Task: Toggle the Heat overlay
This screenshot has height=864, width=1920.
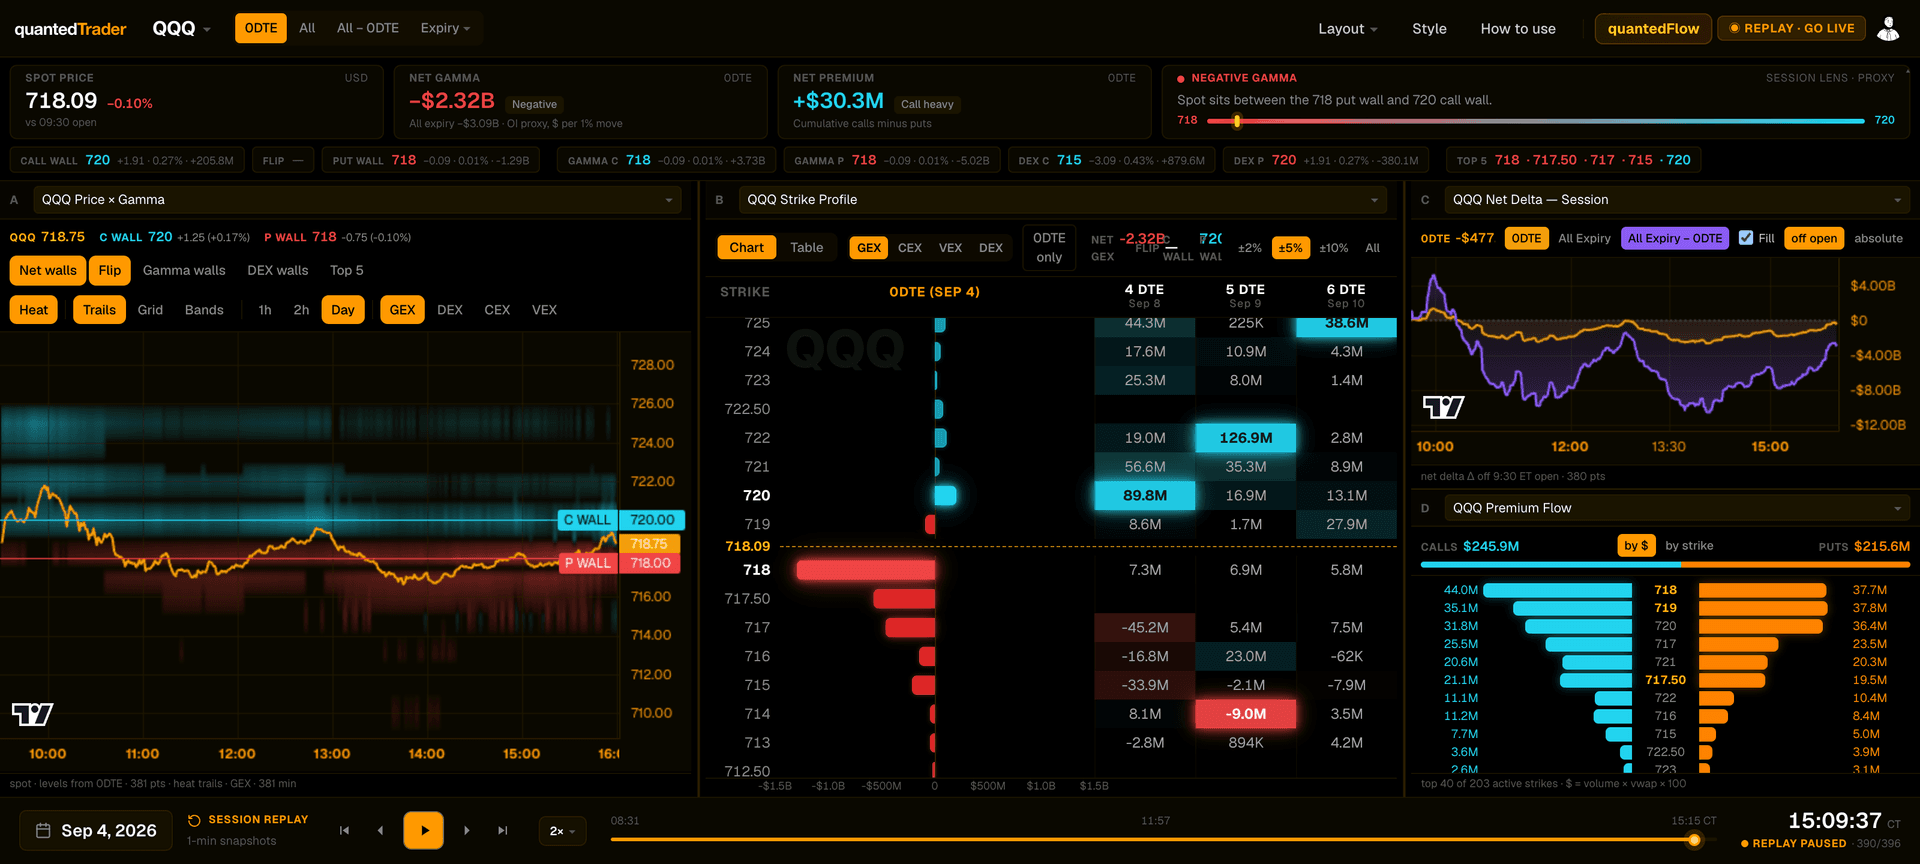Action: (x=34, y=310)
